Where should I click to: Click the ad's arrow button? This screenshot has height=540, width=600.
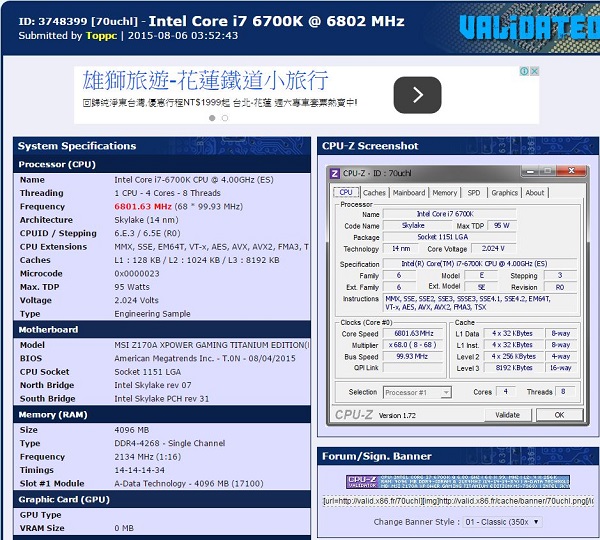[x=417, y=95]
